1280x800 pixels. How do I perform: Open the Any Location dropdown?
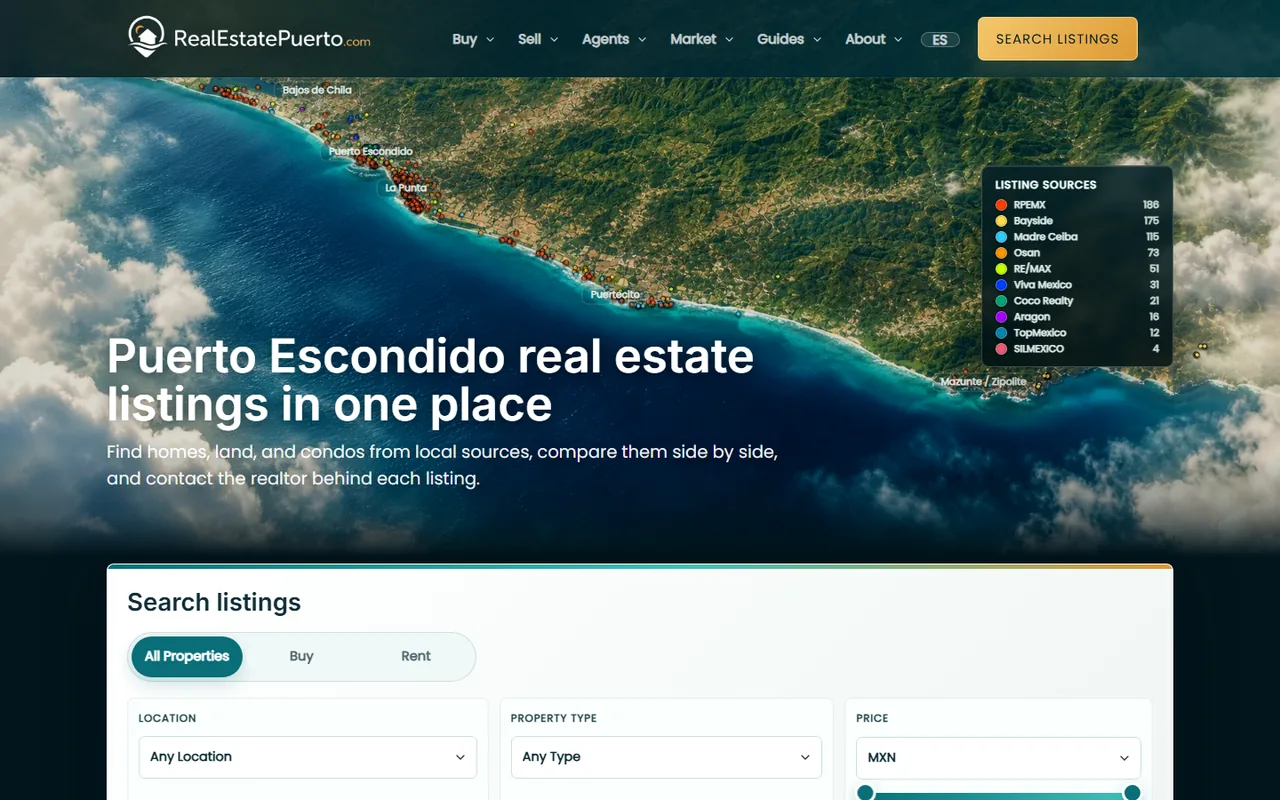308,757
